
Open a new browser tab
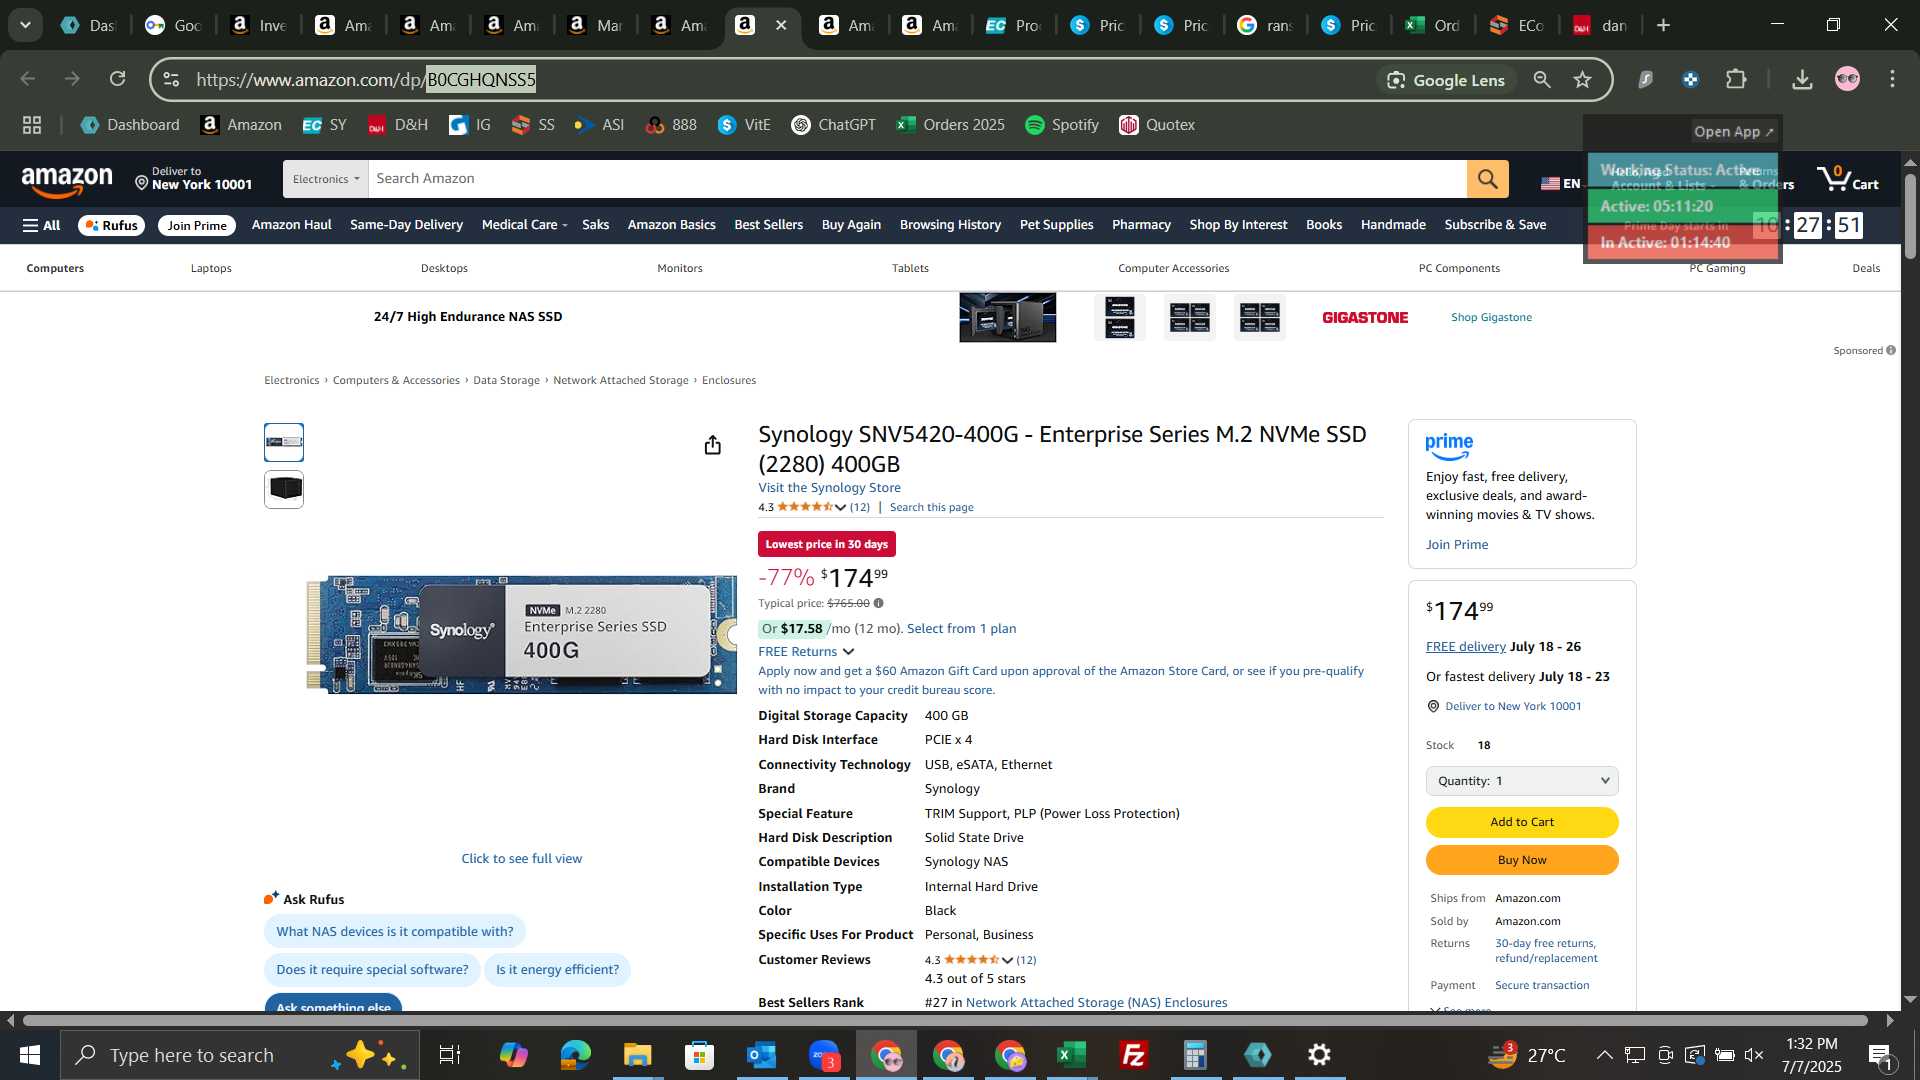(1663, 26)
